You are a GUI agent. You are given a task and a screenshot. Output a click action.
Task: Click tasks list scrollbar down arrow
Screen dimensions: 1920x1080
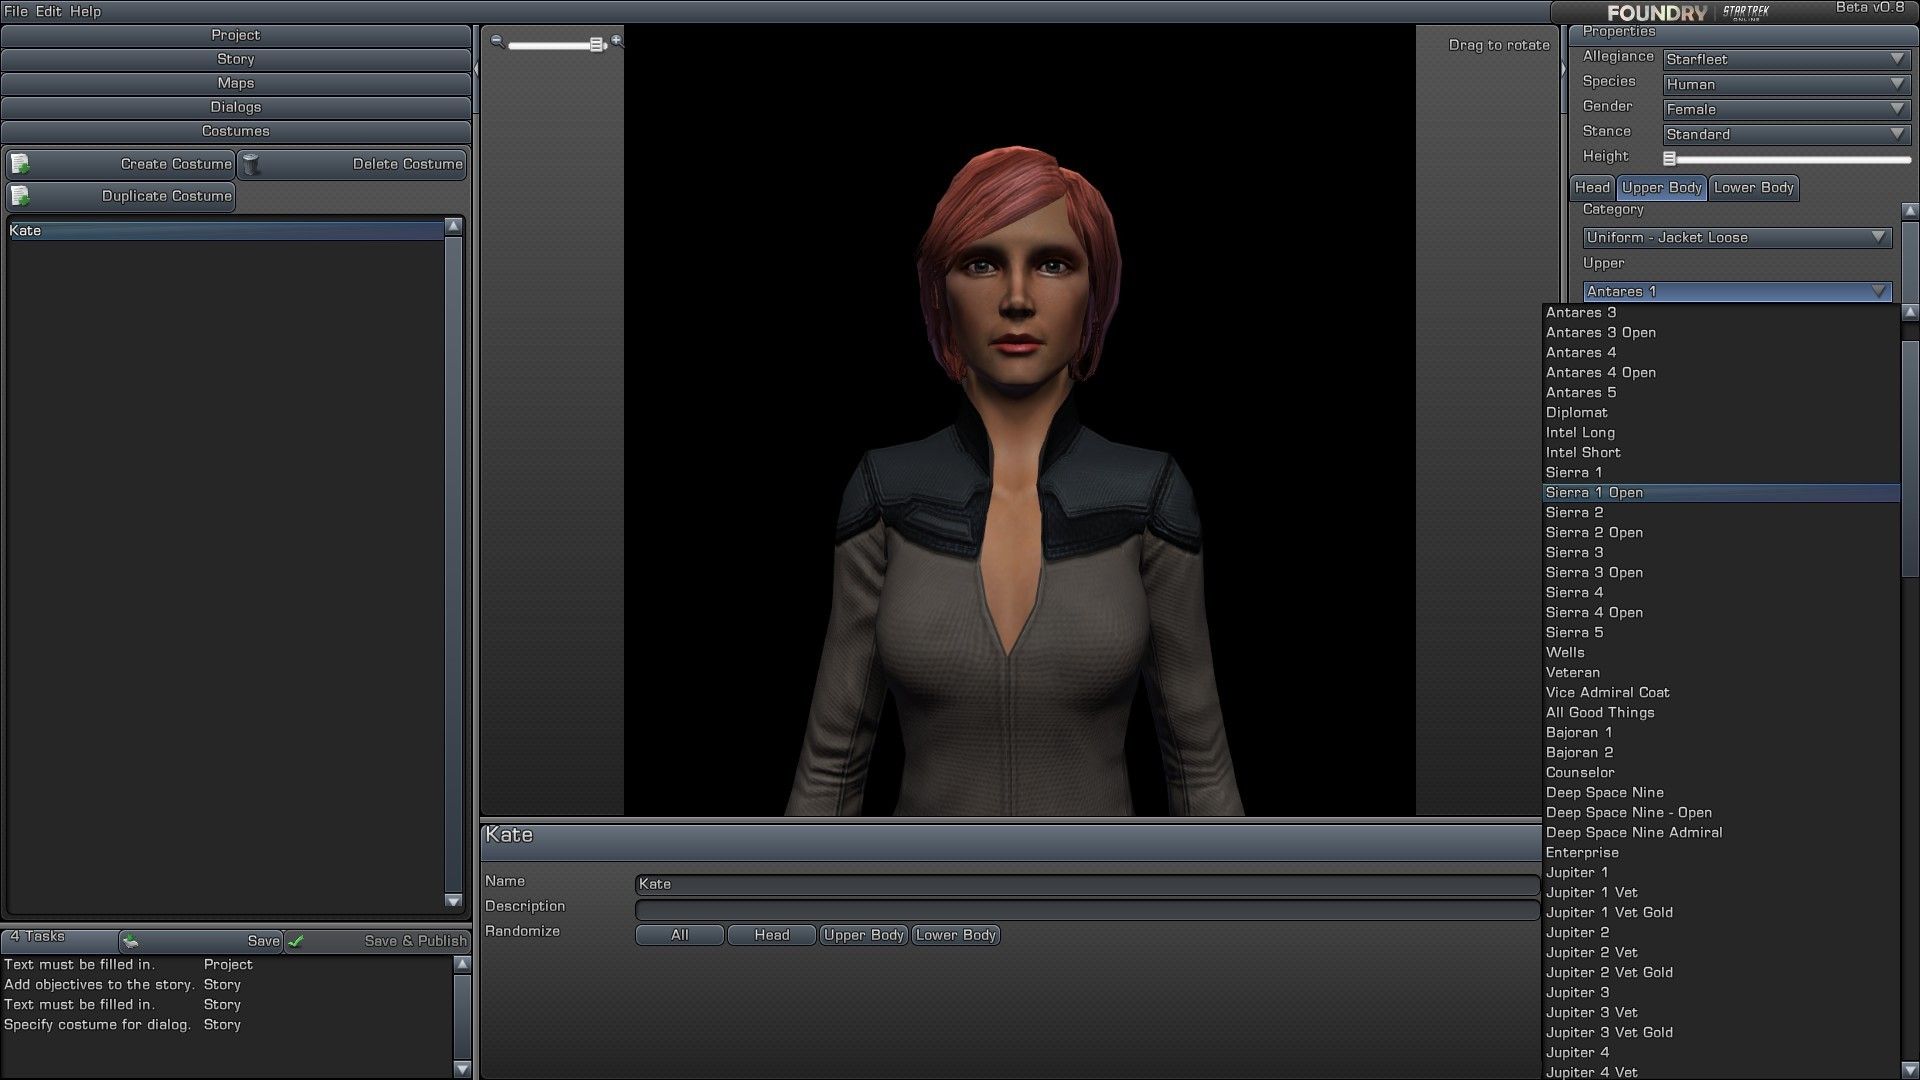[462, 1069]
